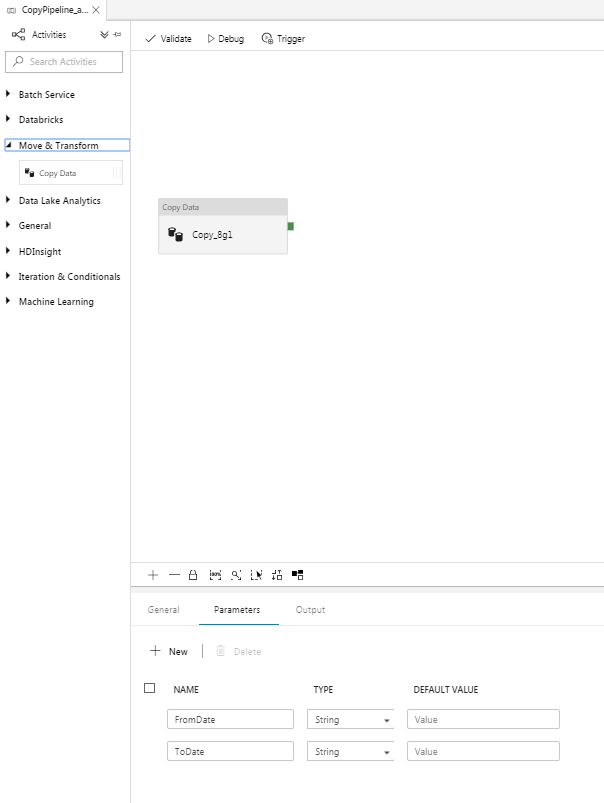Click the pin Activities pane icon
This screenshot has height=803, width=604.
pos(117,34)
